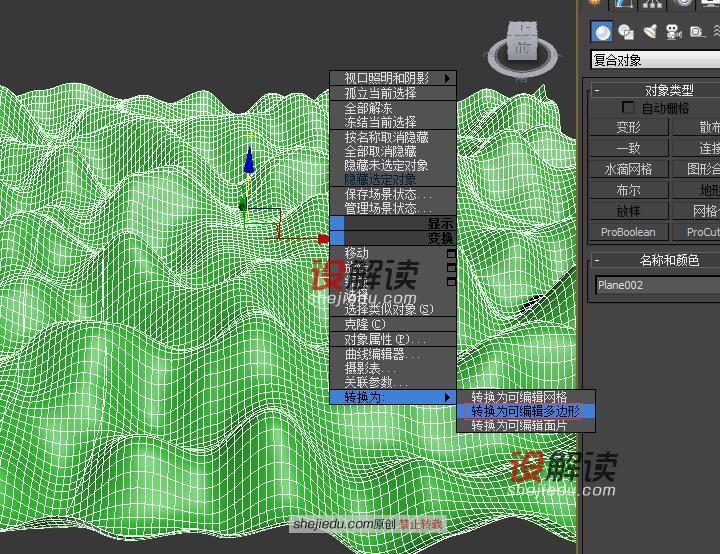Screen dimensions: 720x554
Task: Select 全部解冻 menu entry
Action: (x=393, y=108)
